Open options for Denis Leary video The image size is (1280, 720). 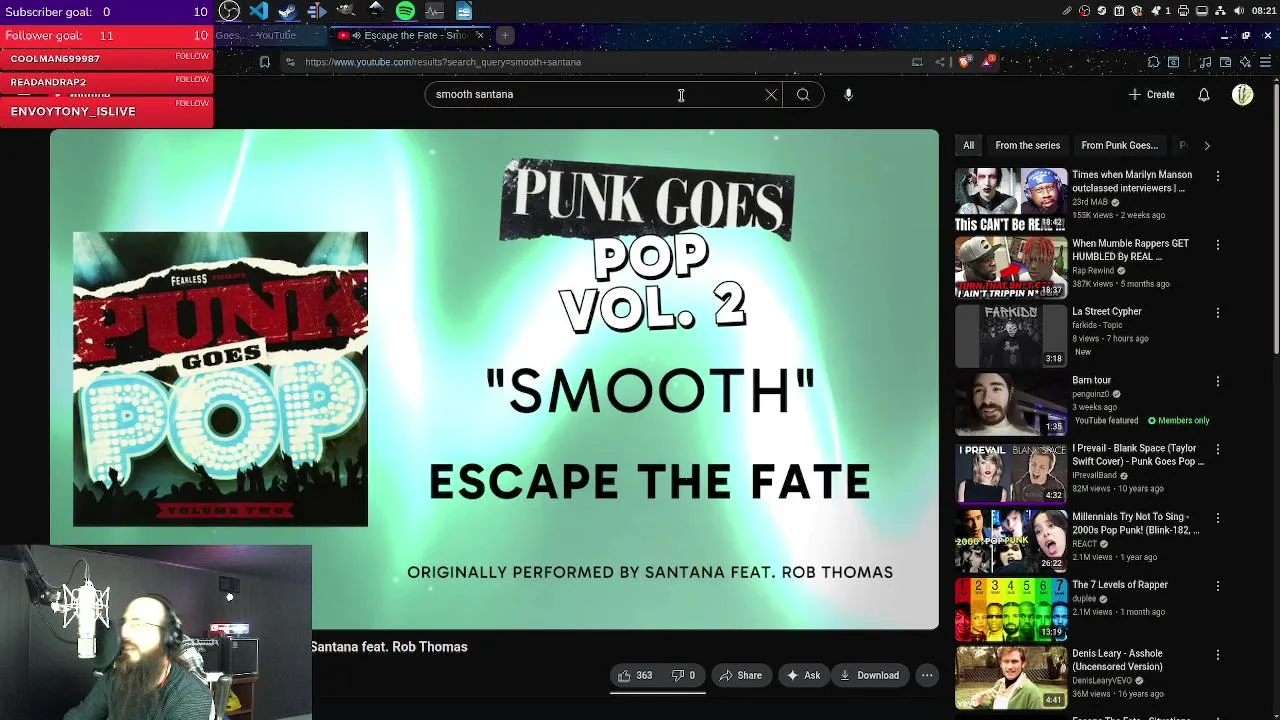click(1217, 655)
